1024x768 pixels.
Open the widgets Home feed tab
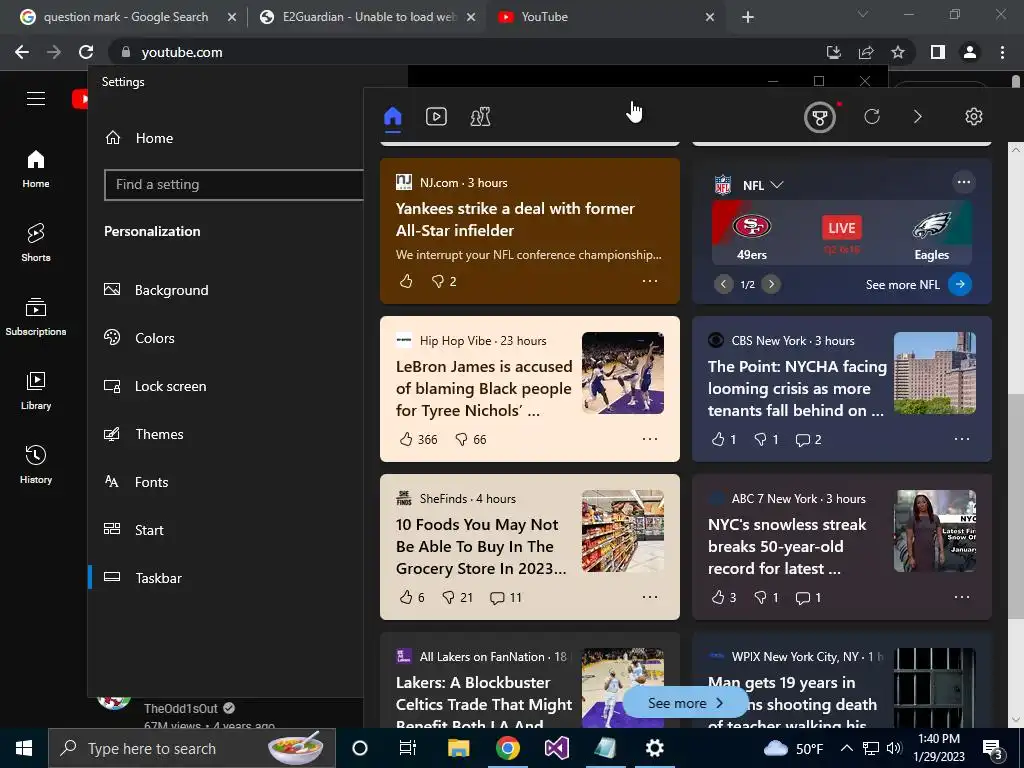point(392,117)
